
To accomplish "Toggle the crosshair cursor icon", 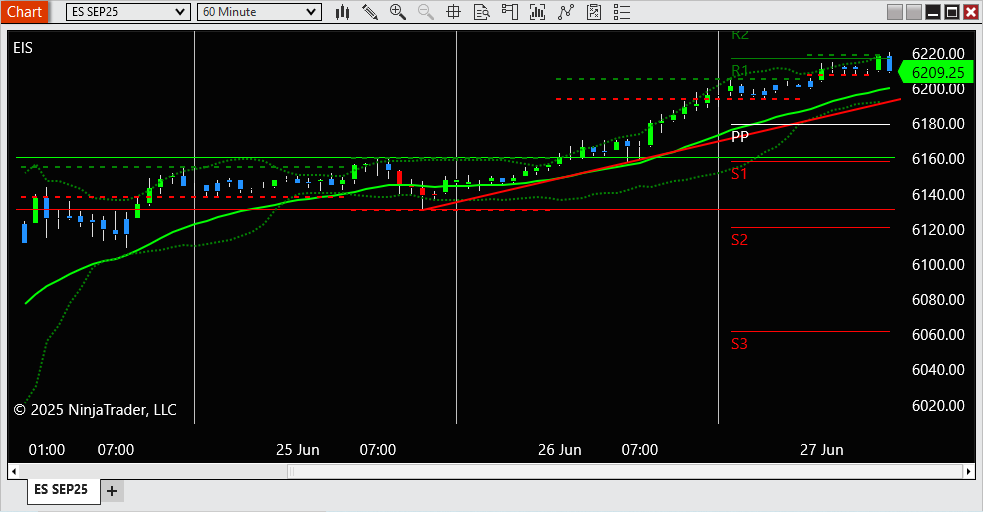I will pos(453,12).
